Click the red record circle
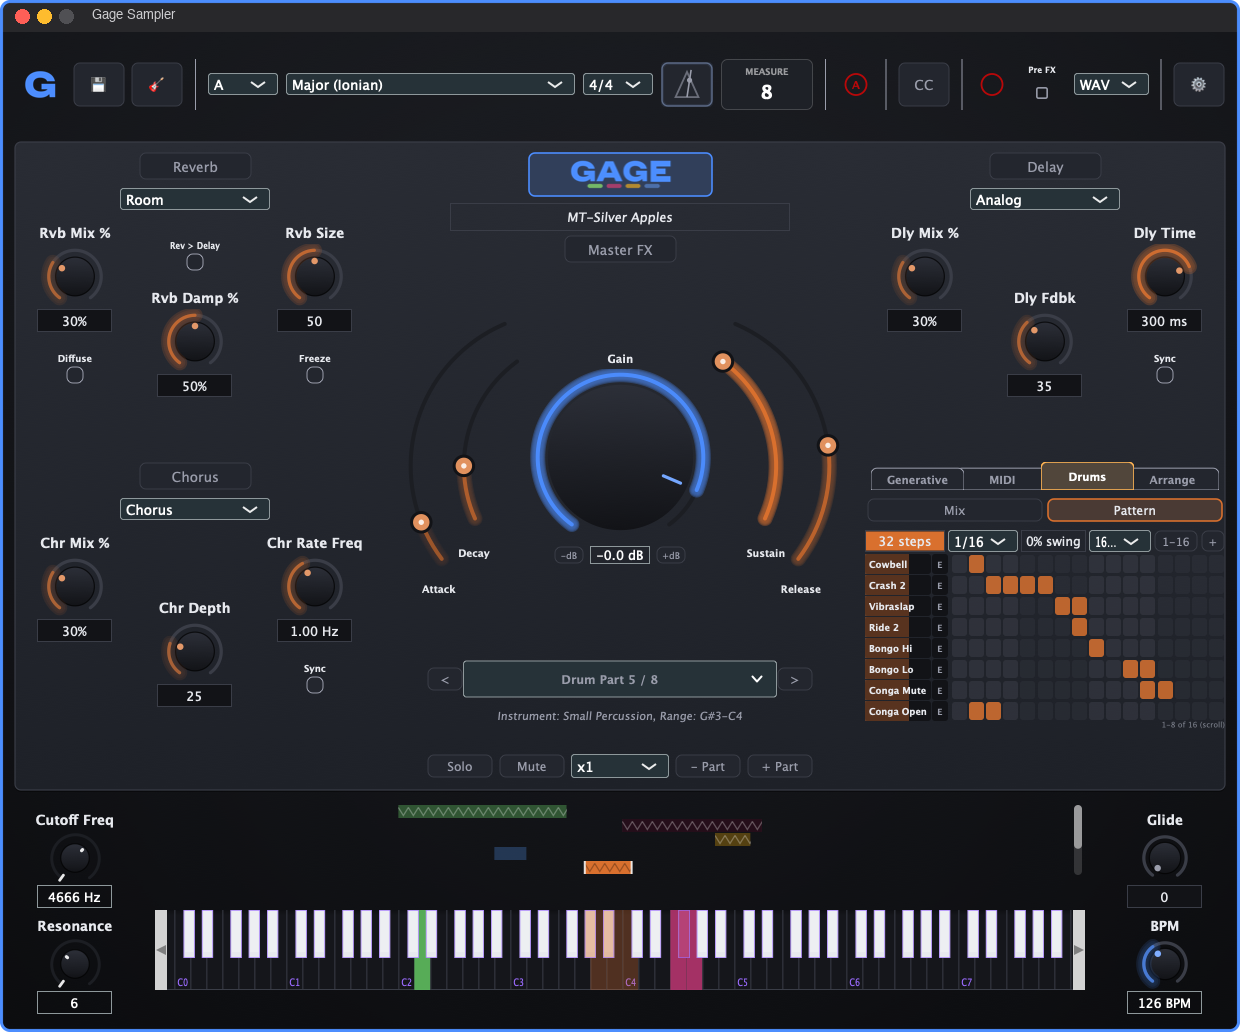This screenshot has width=1240, height=1032. point(992,85)
